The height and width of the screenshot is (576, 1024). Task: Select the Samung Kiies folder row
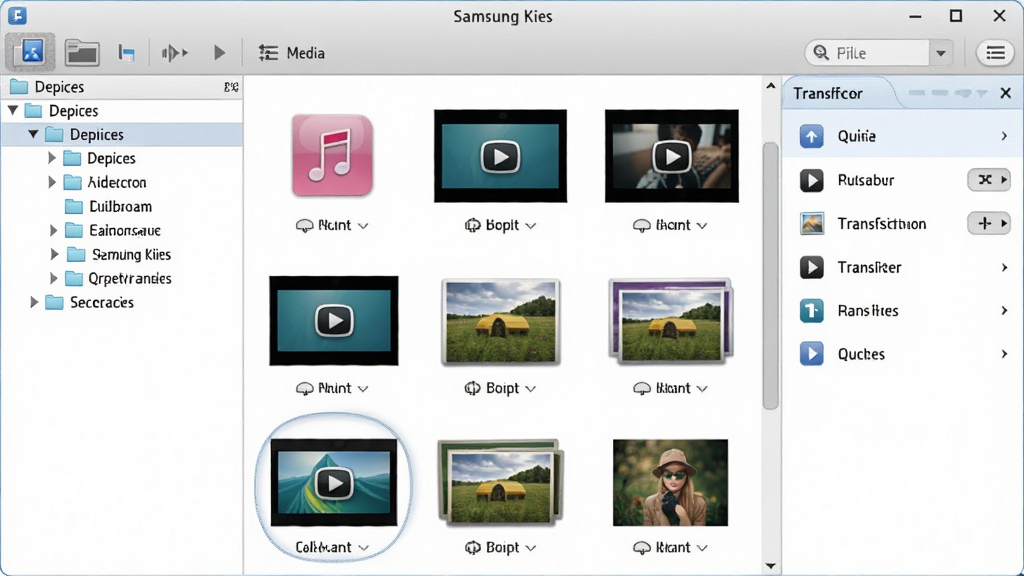(x=121, y=254)
